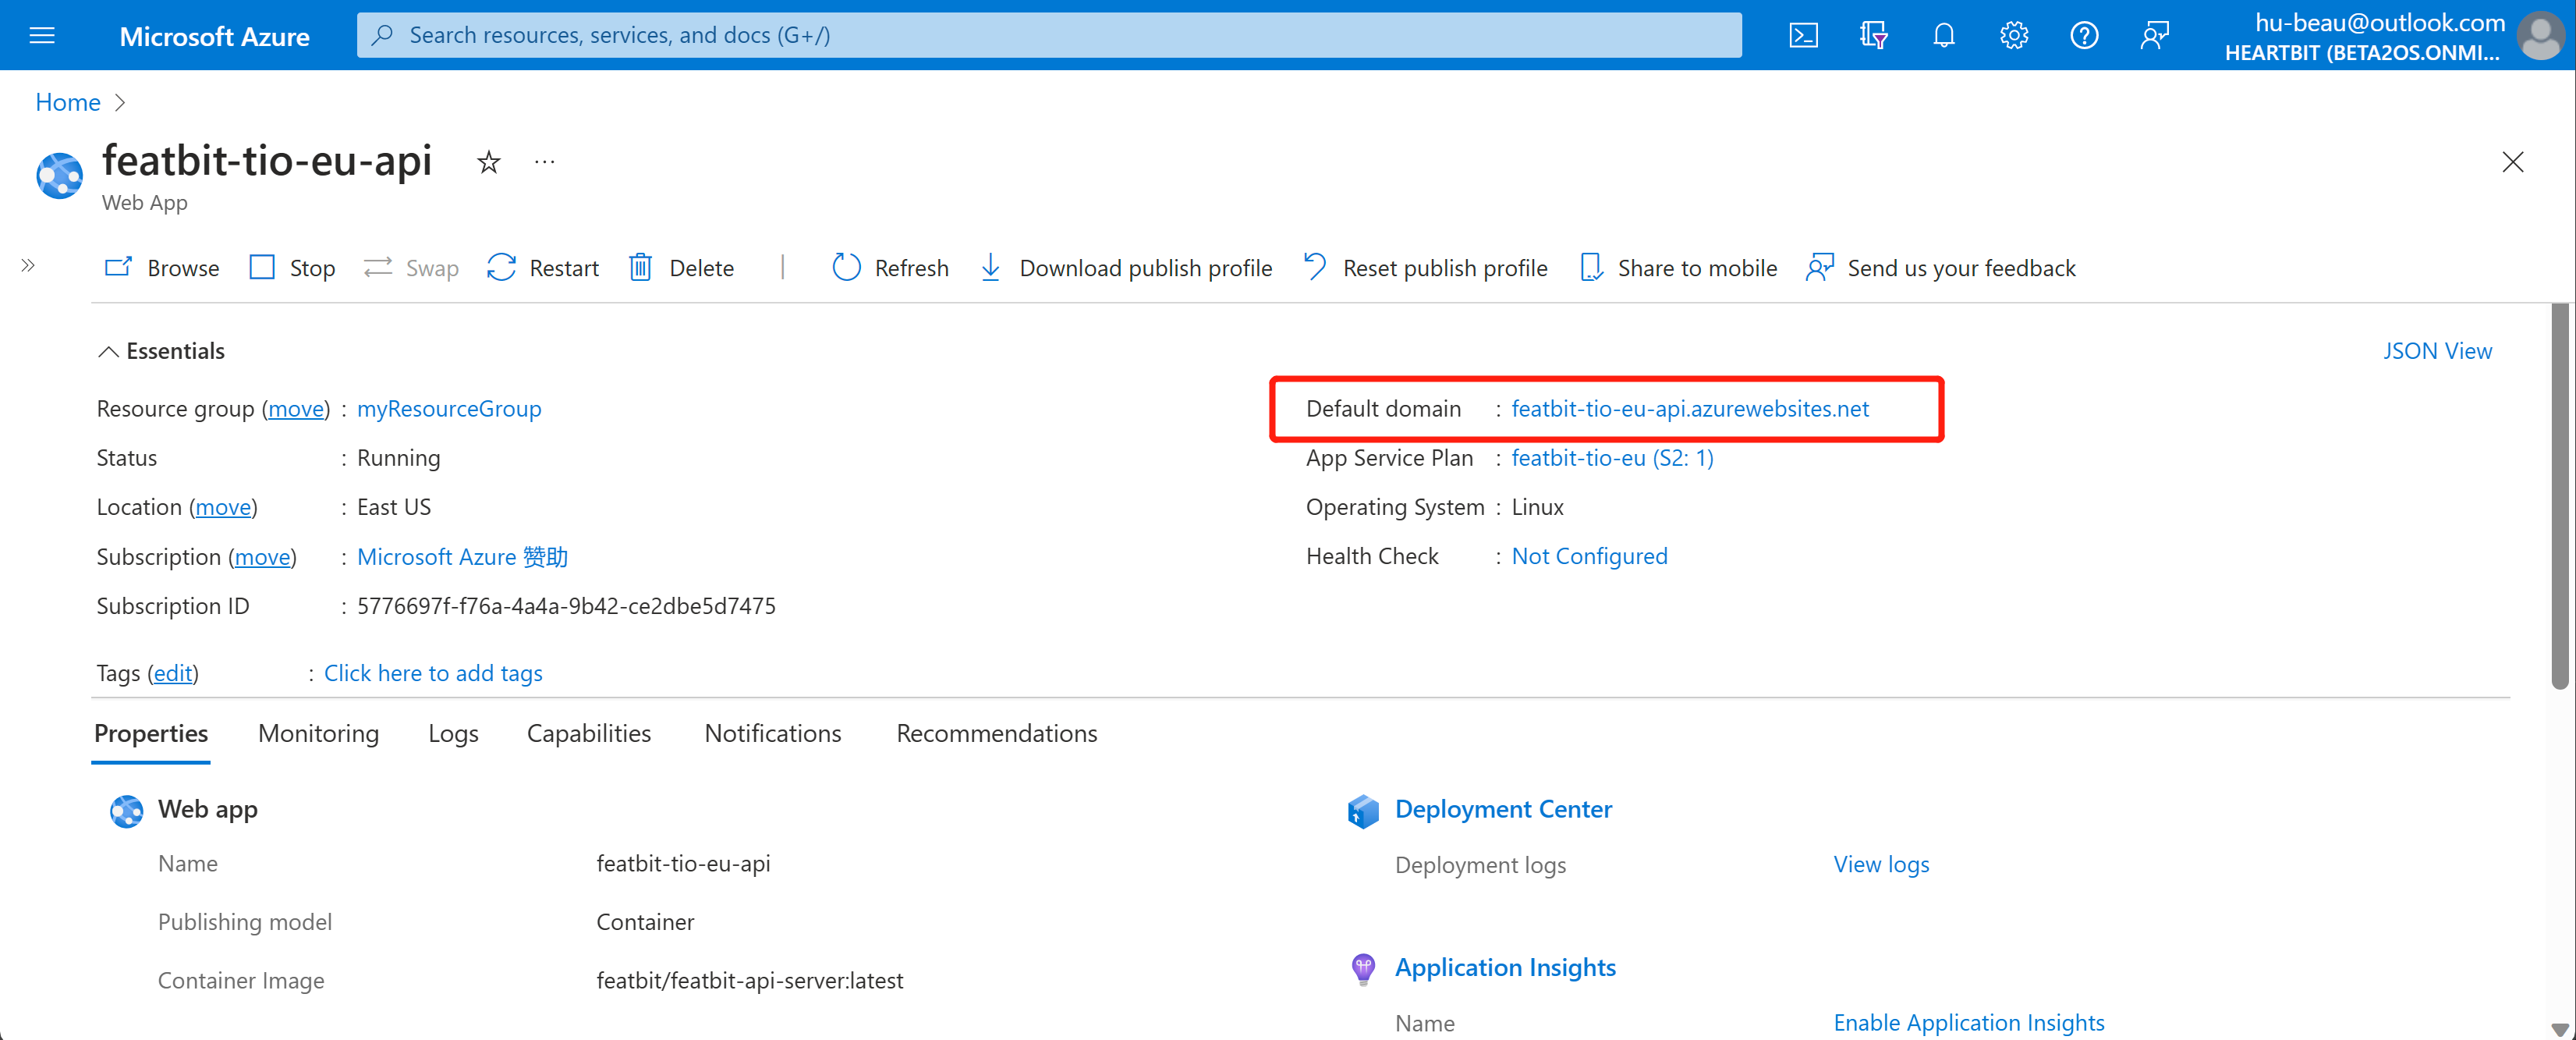The image size is (2576, 1040).
Task: View deployment logs link
Action: pos(1881,864)
